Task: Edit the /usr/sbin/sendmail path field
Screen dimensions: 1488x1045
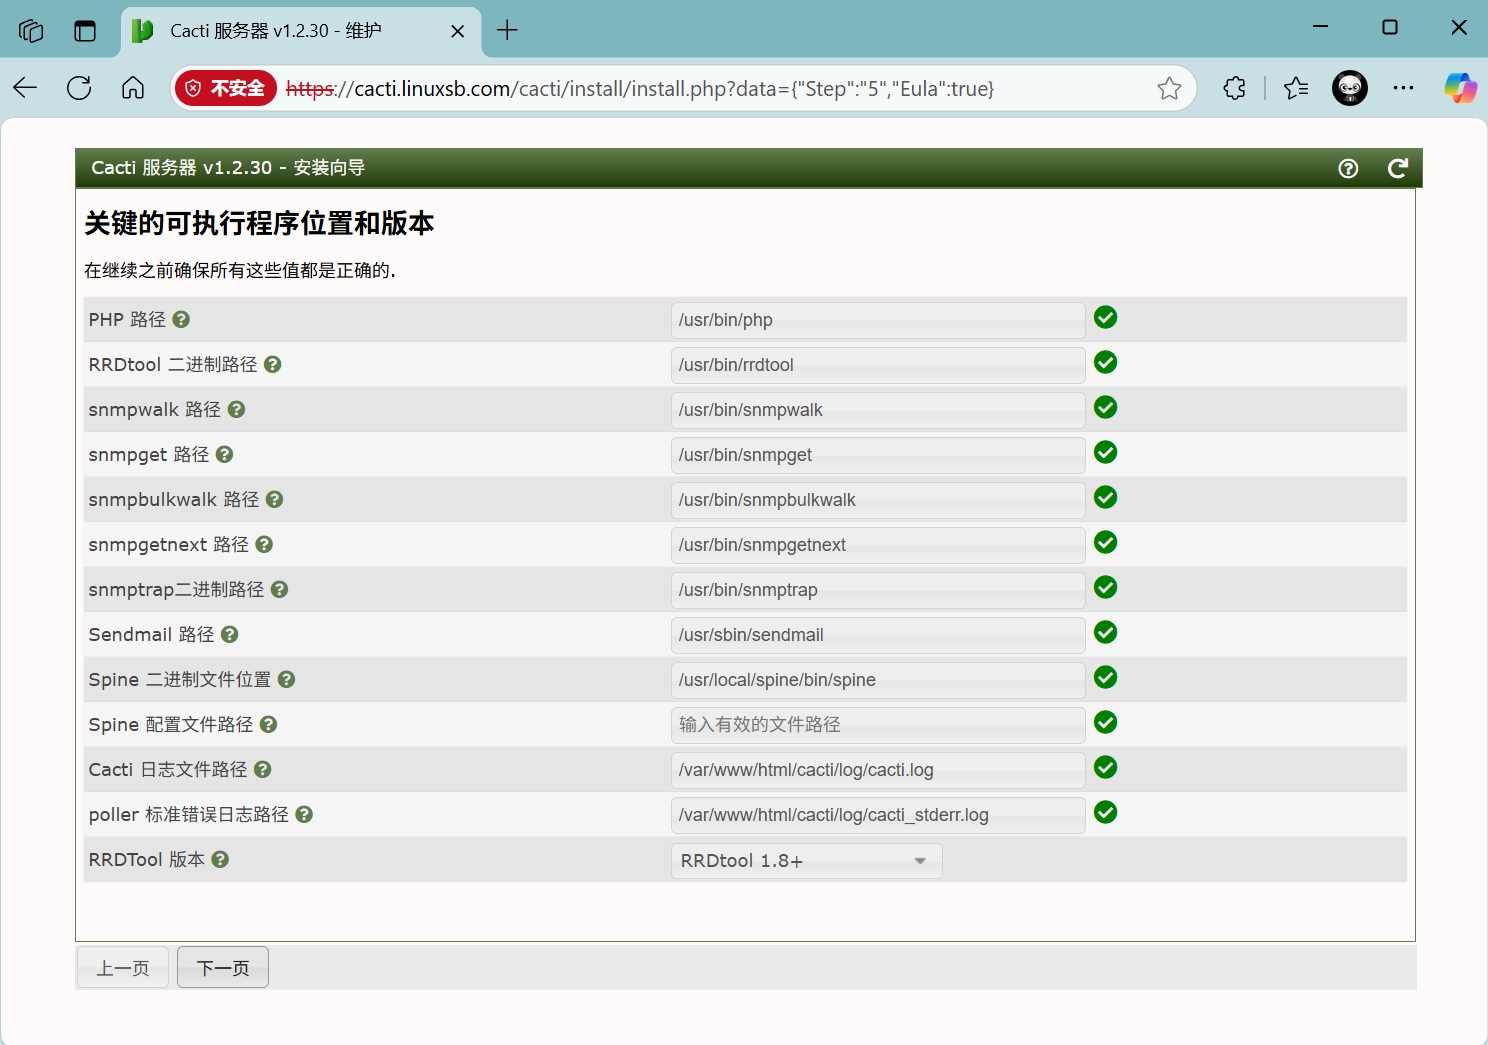Action: [878, 635]
